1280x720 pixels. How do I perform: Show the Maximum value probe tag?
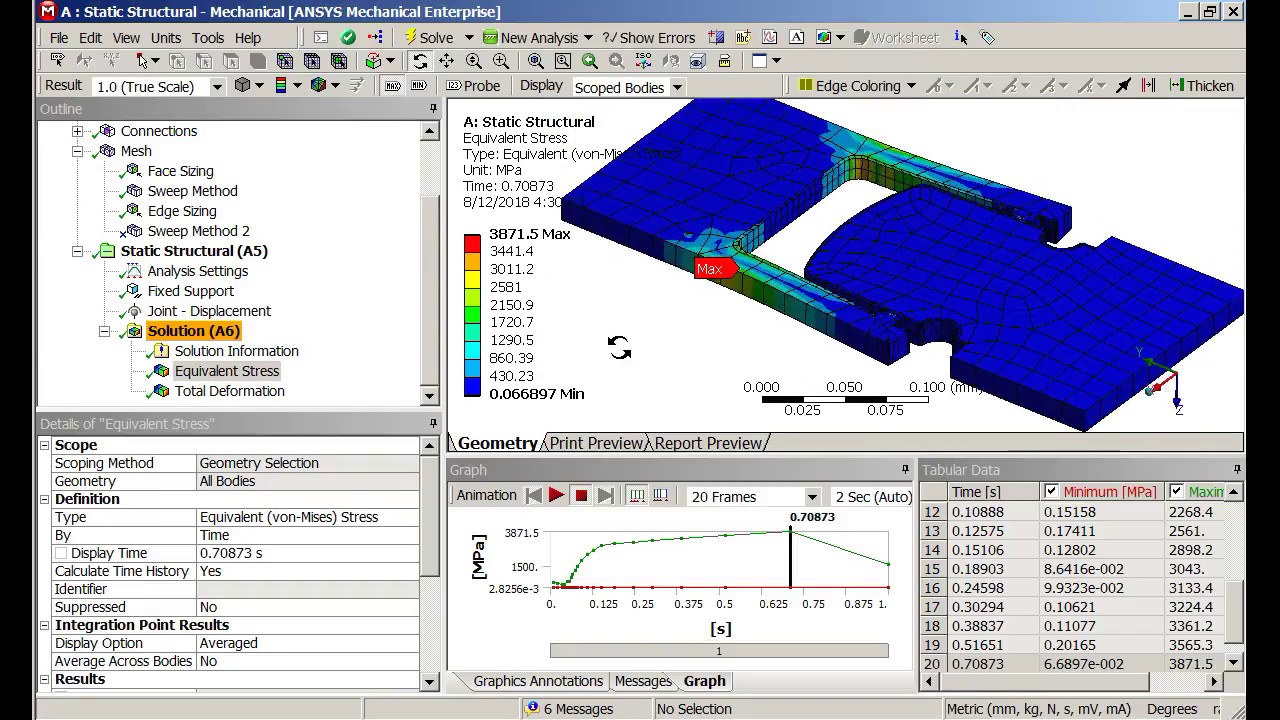click(393, 86)
